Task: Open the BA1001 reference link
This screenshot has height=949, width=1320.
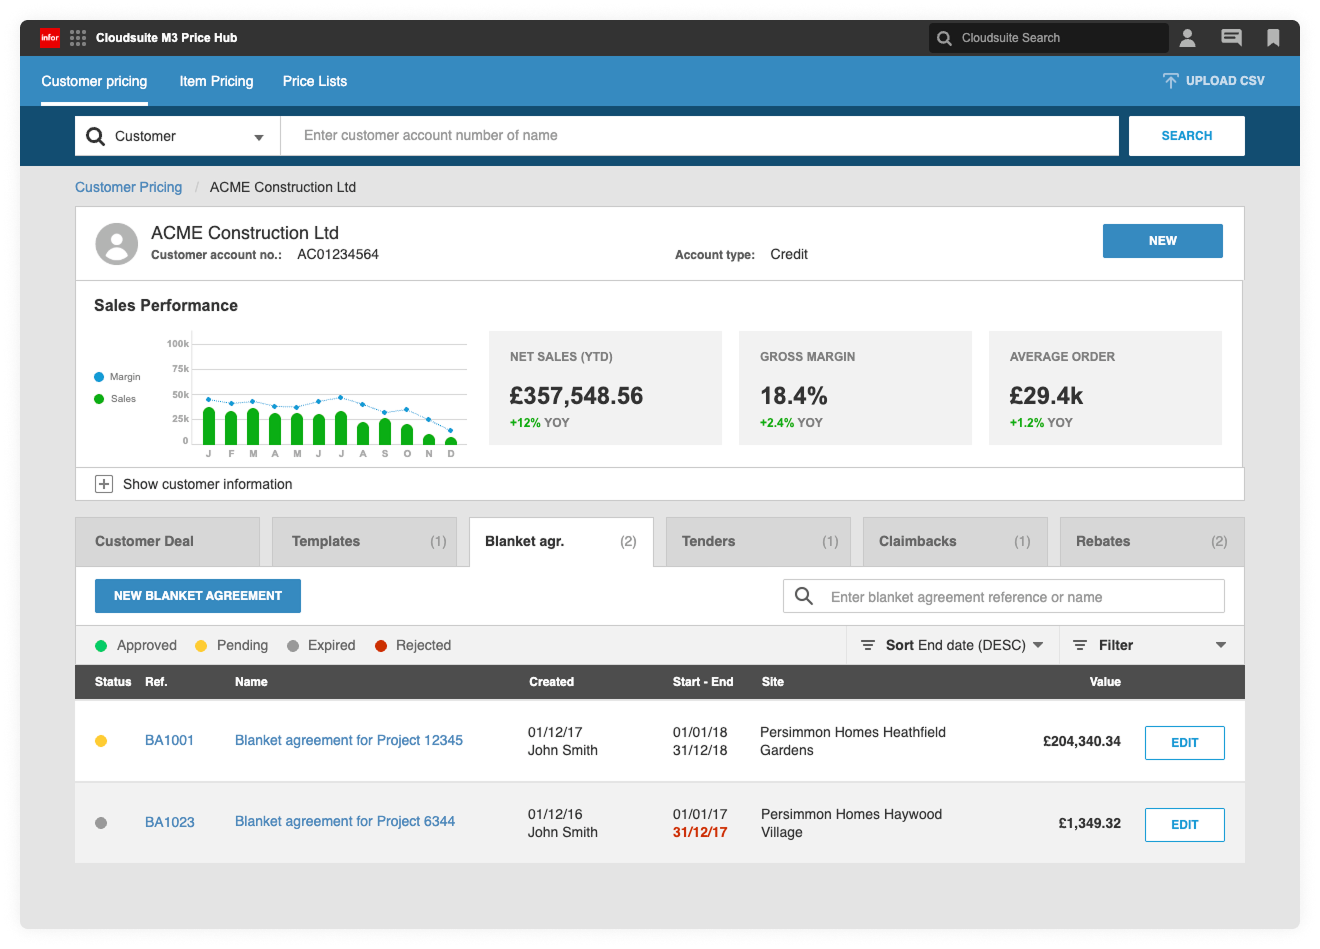Action: (169, 741)
